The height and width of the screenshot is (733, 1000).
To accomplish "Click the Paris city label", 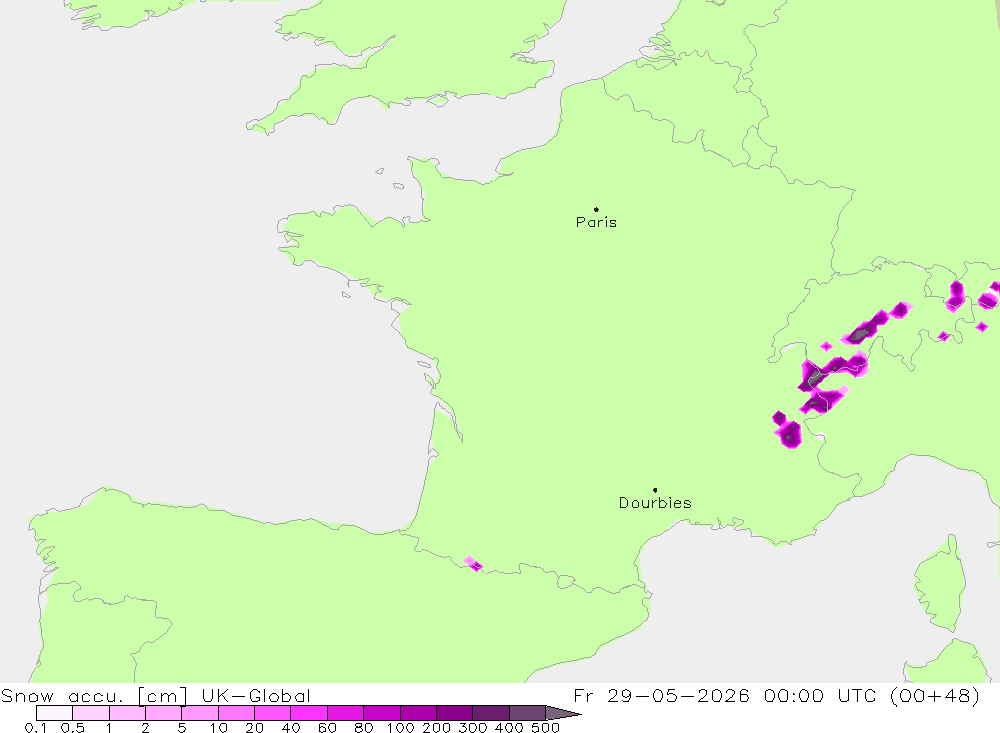I will tap(596, 222).
